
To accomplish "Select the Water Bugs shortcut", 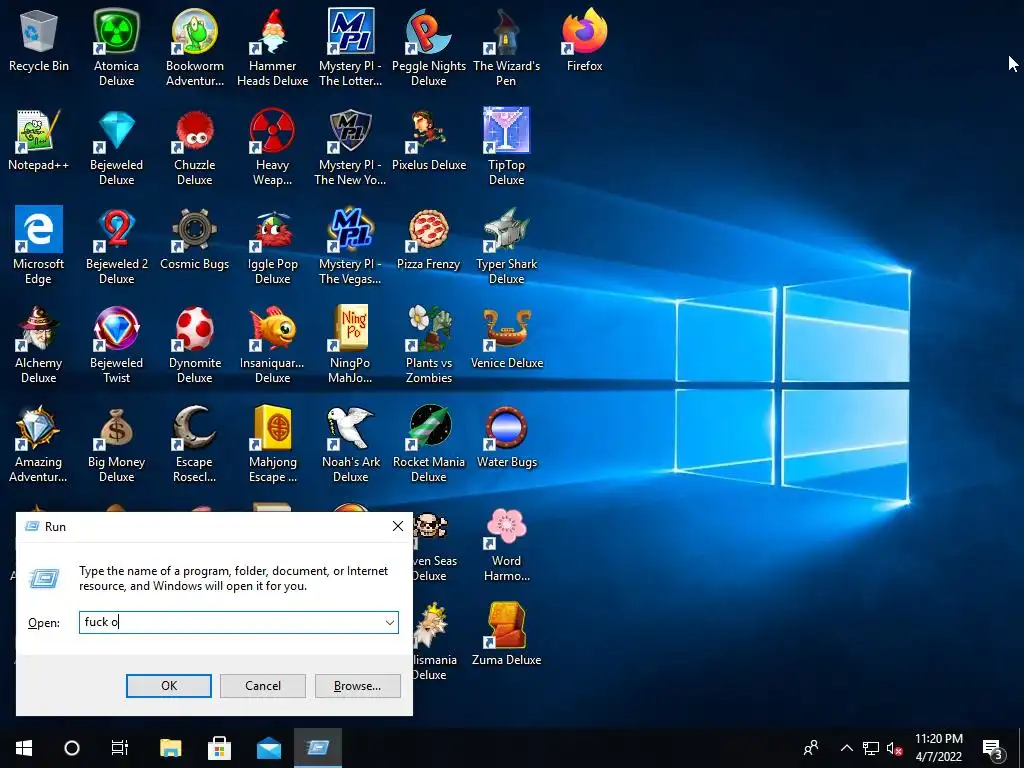I will coord(507,436).
